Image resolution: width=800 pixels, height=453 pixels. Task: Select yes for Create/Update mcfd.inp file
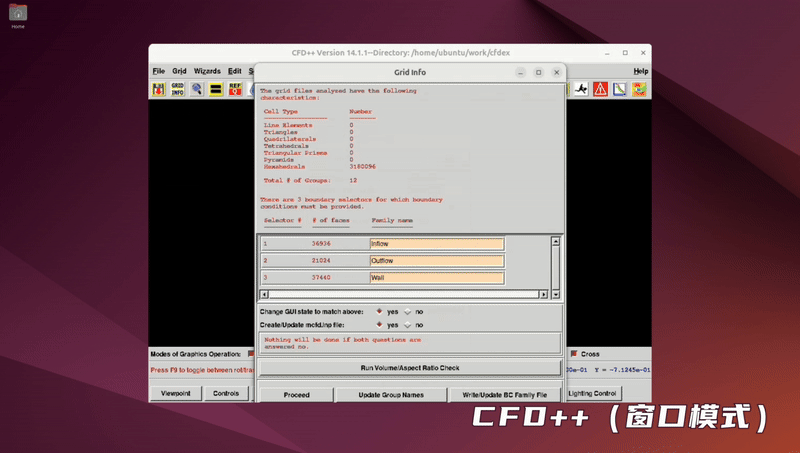pyautogui.click(x=379, y=324)
